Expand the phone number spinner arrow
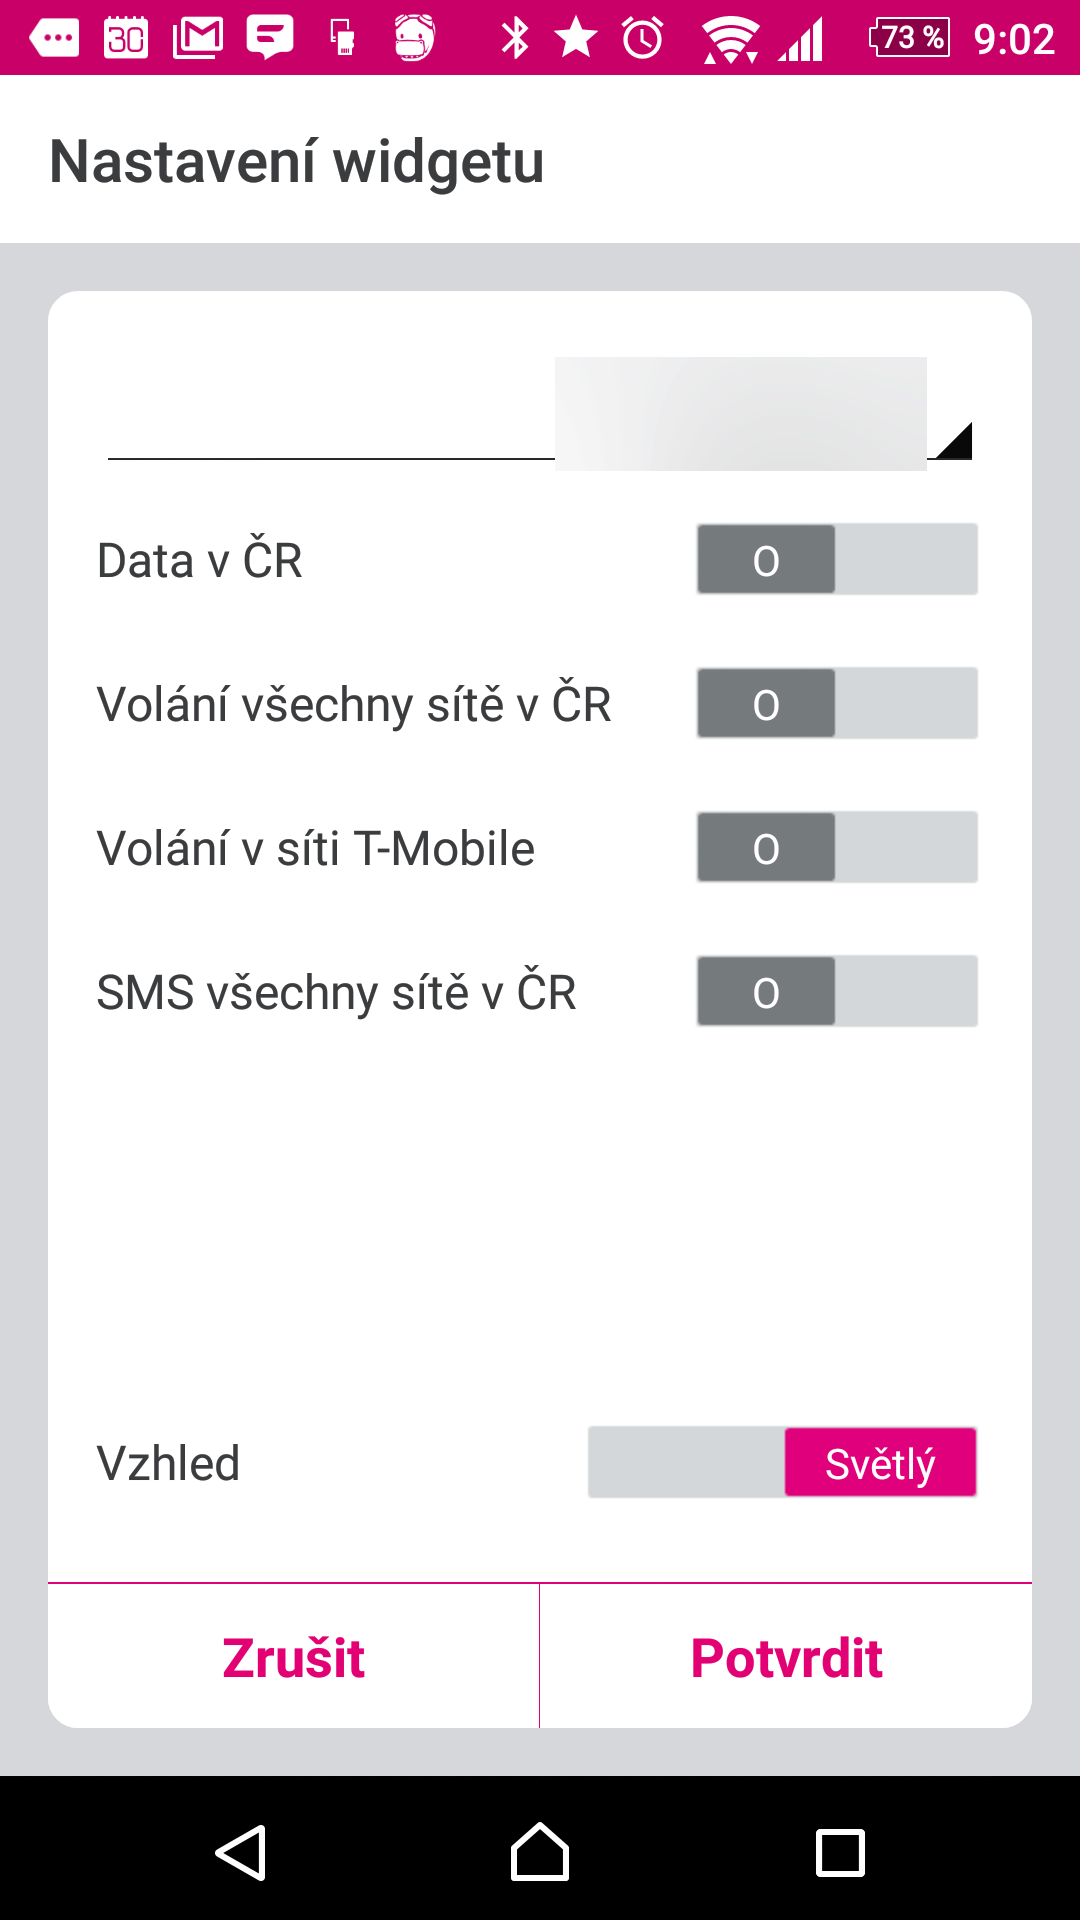 coord(954,441)
